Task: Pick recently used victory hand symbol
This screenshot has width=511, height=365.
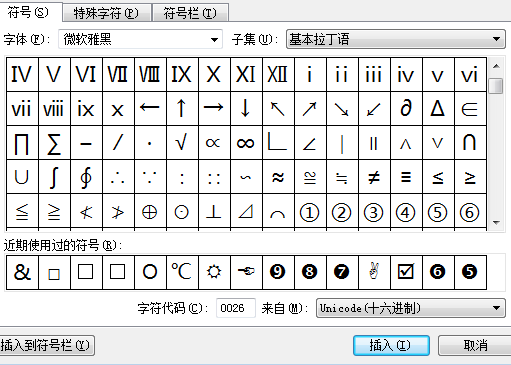Action: pyautogui.click(x=374, y=272)
